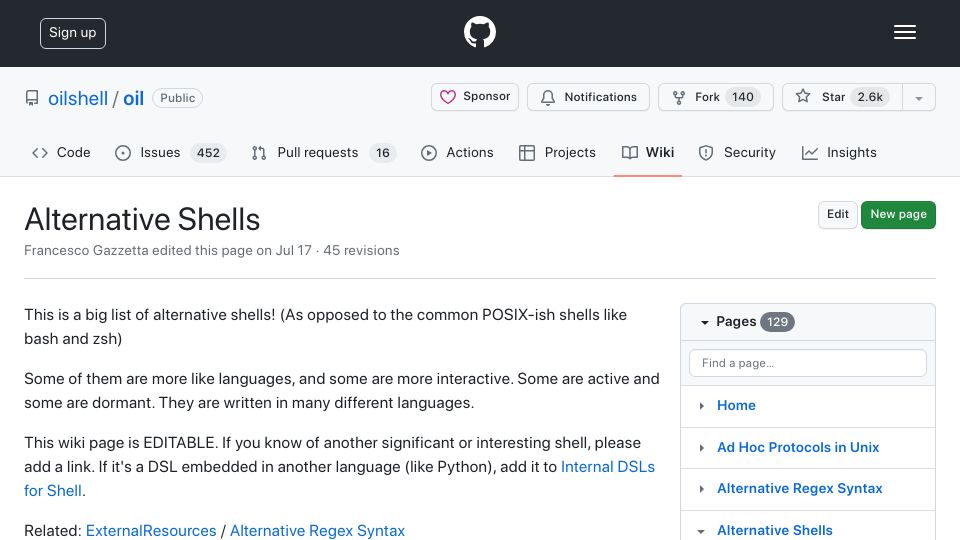Open Alternative Regex Syntax sidebar page
960x540 pixels.
pyautogui.click(x=800, y=489)
